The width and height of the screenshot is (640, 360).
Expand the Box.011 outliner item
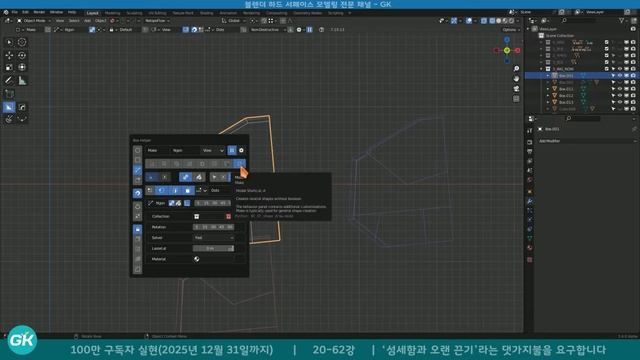[548, 89]
